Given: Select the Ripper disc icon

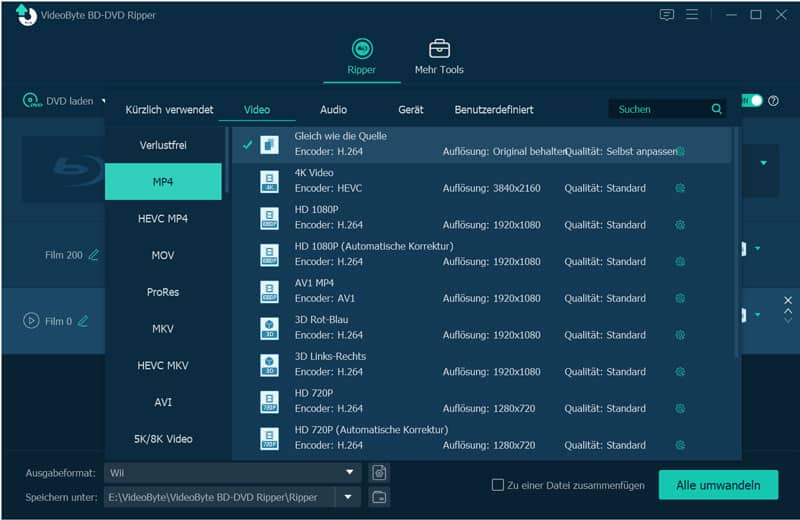Looking at the screenshot, I should click(x=362, y=49).
